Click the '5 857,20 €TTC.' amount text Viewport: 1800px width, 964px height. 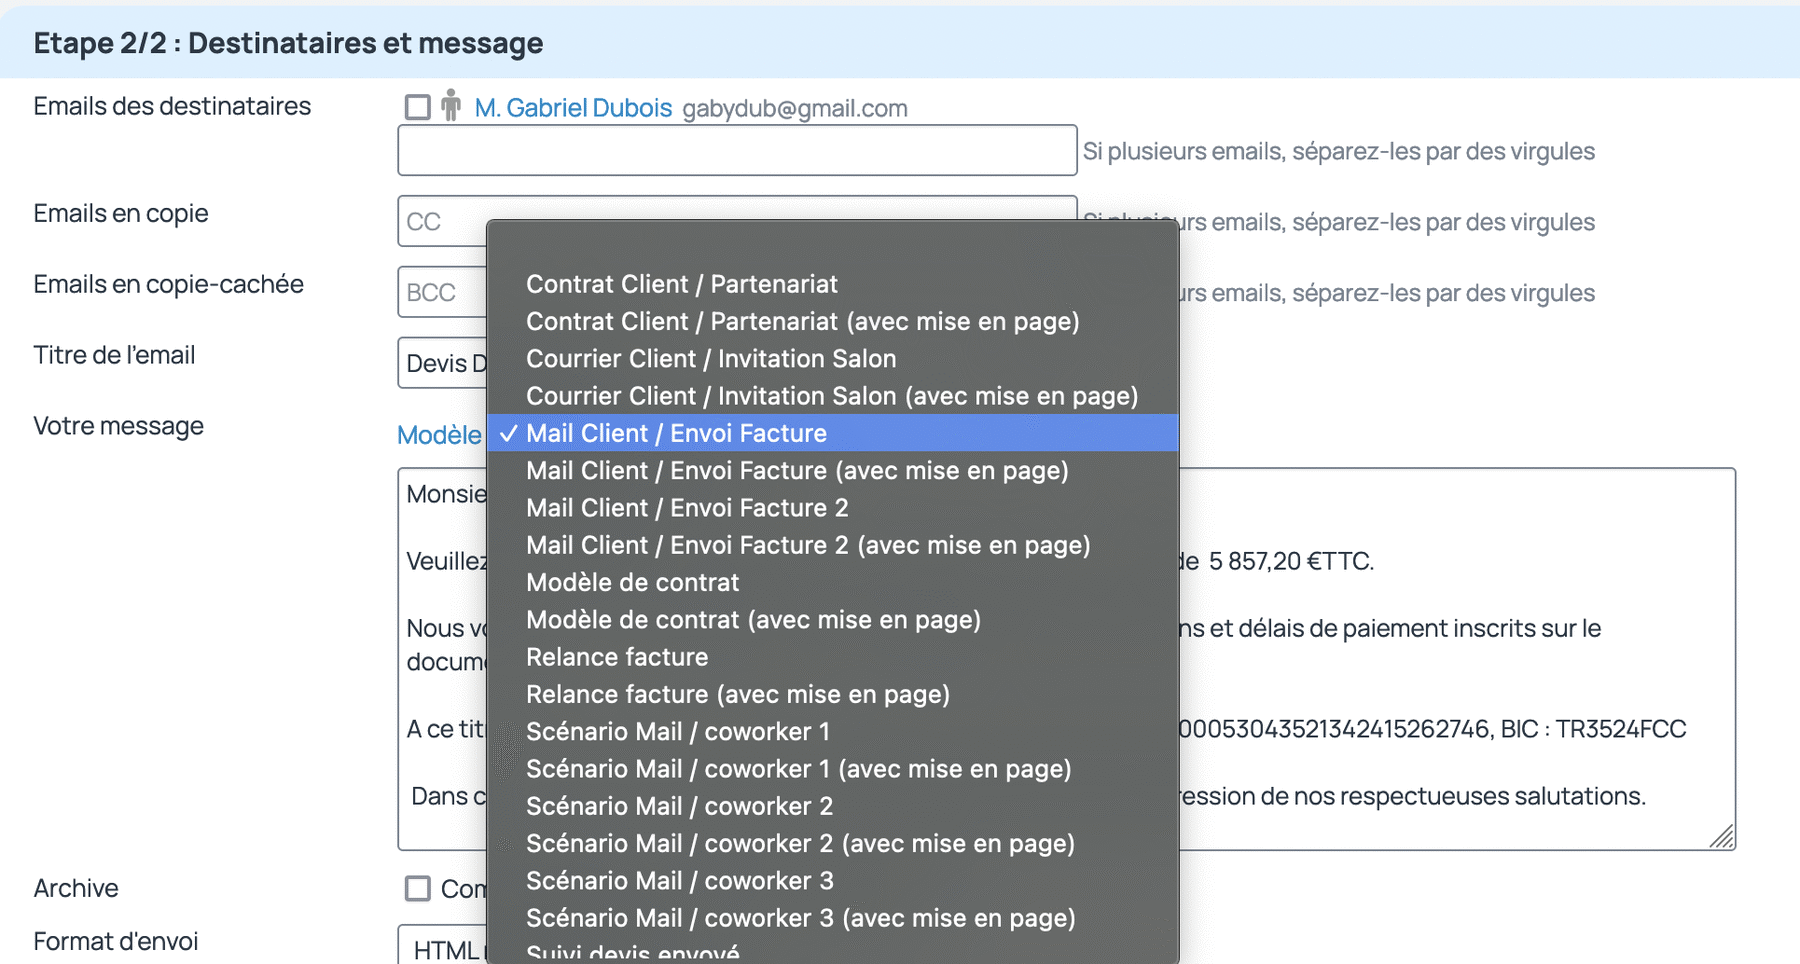pos(1291,561)
